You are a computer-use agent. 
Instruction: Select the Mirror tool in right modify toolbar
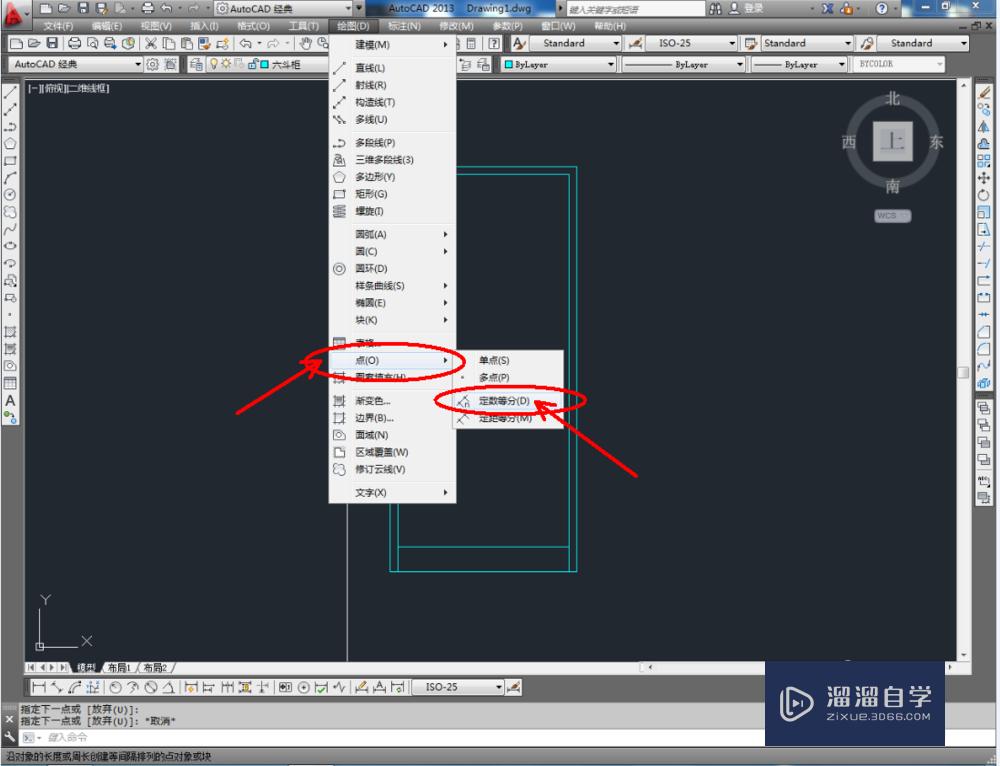tap(984, 127)
